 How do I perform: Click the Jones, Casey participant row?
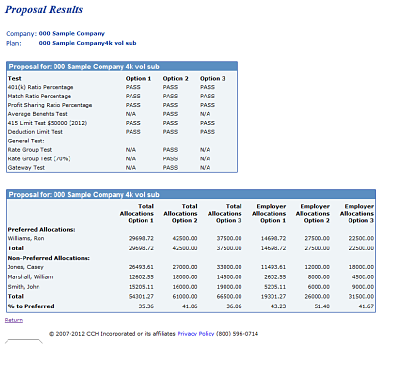191,267
